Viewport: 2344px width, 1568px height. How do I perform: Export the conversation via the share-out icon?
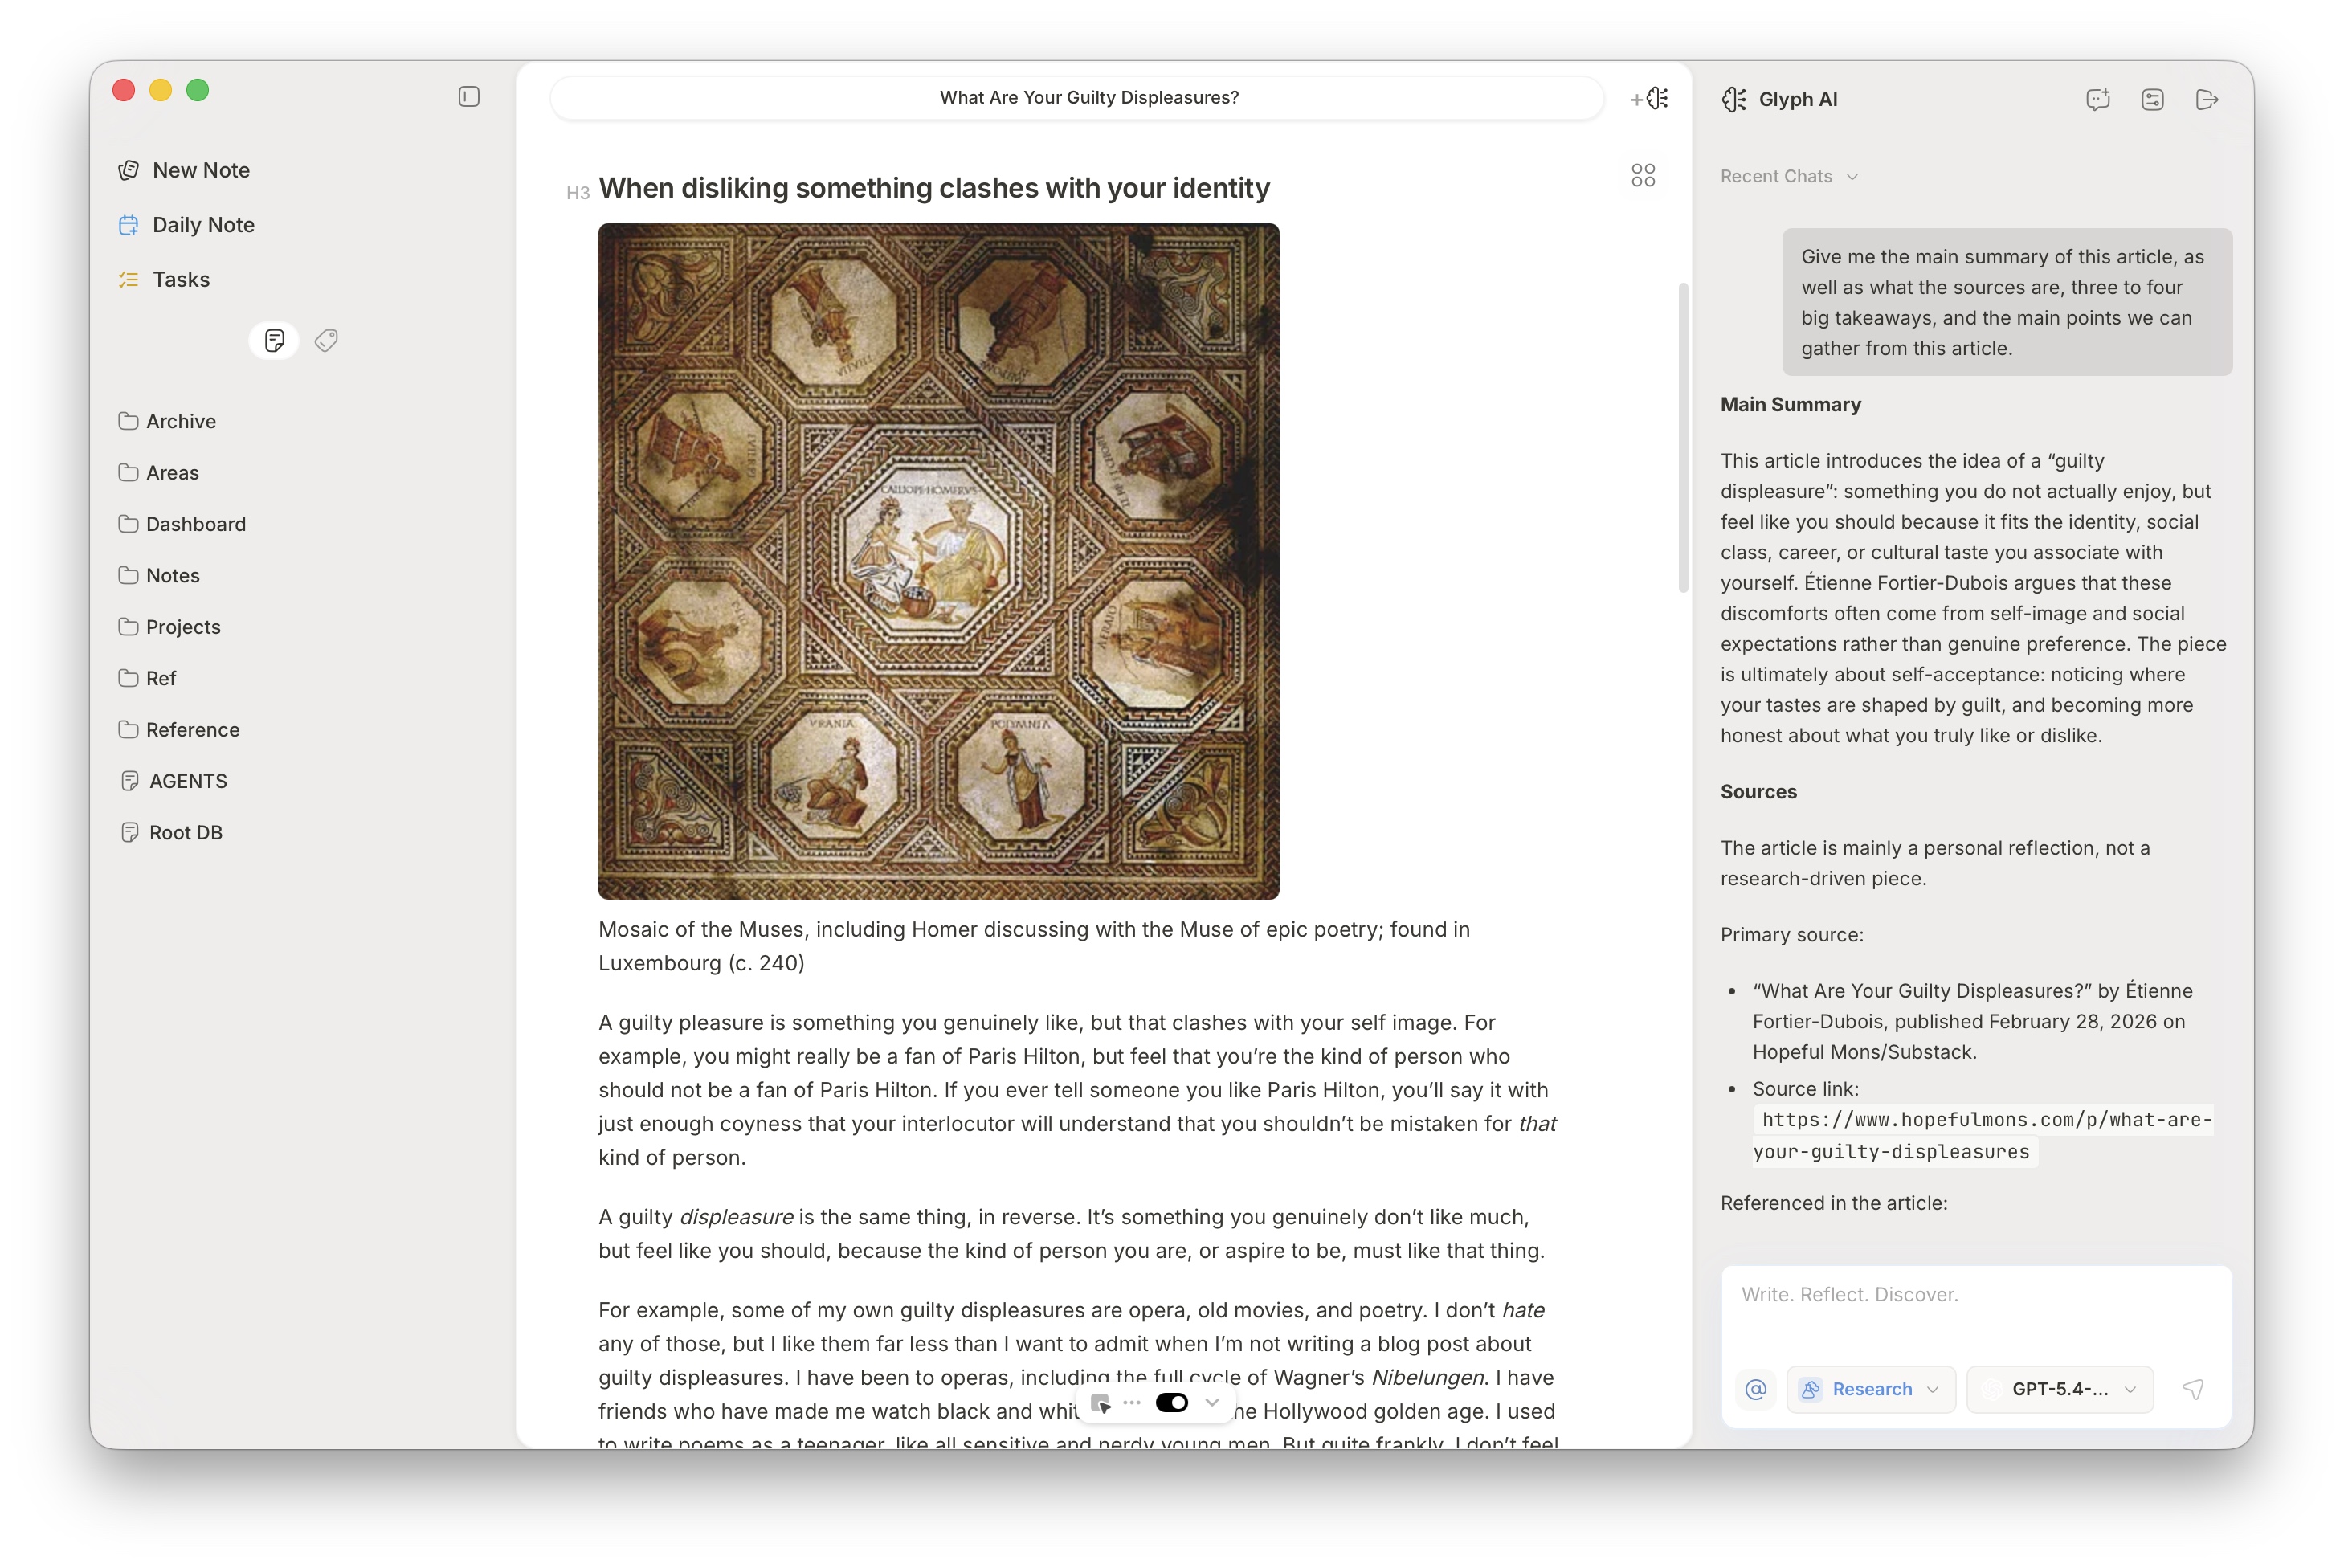coord(2207,99)
